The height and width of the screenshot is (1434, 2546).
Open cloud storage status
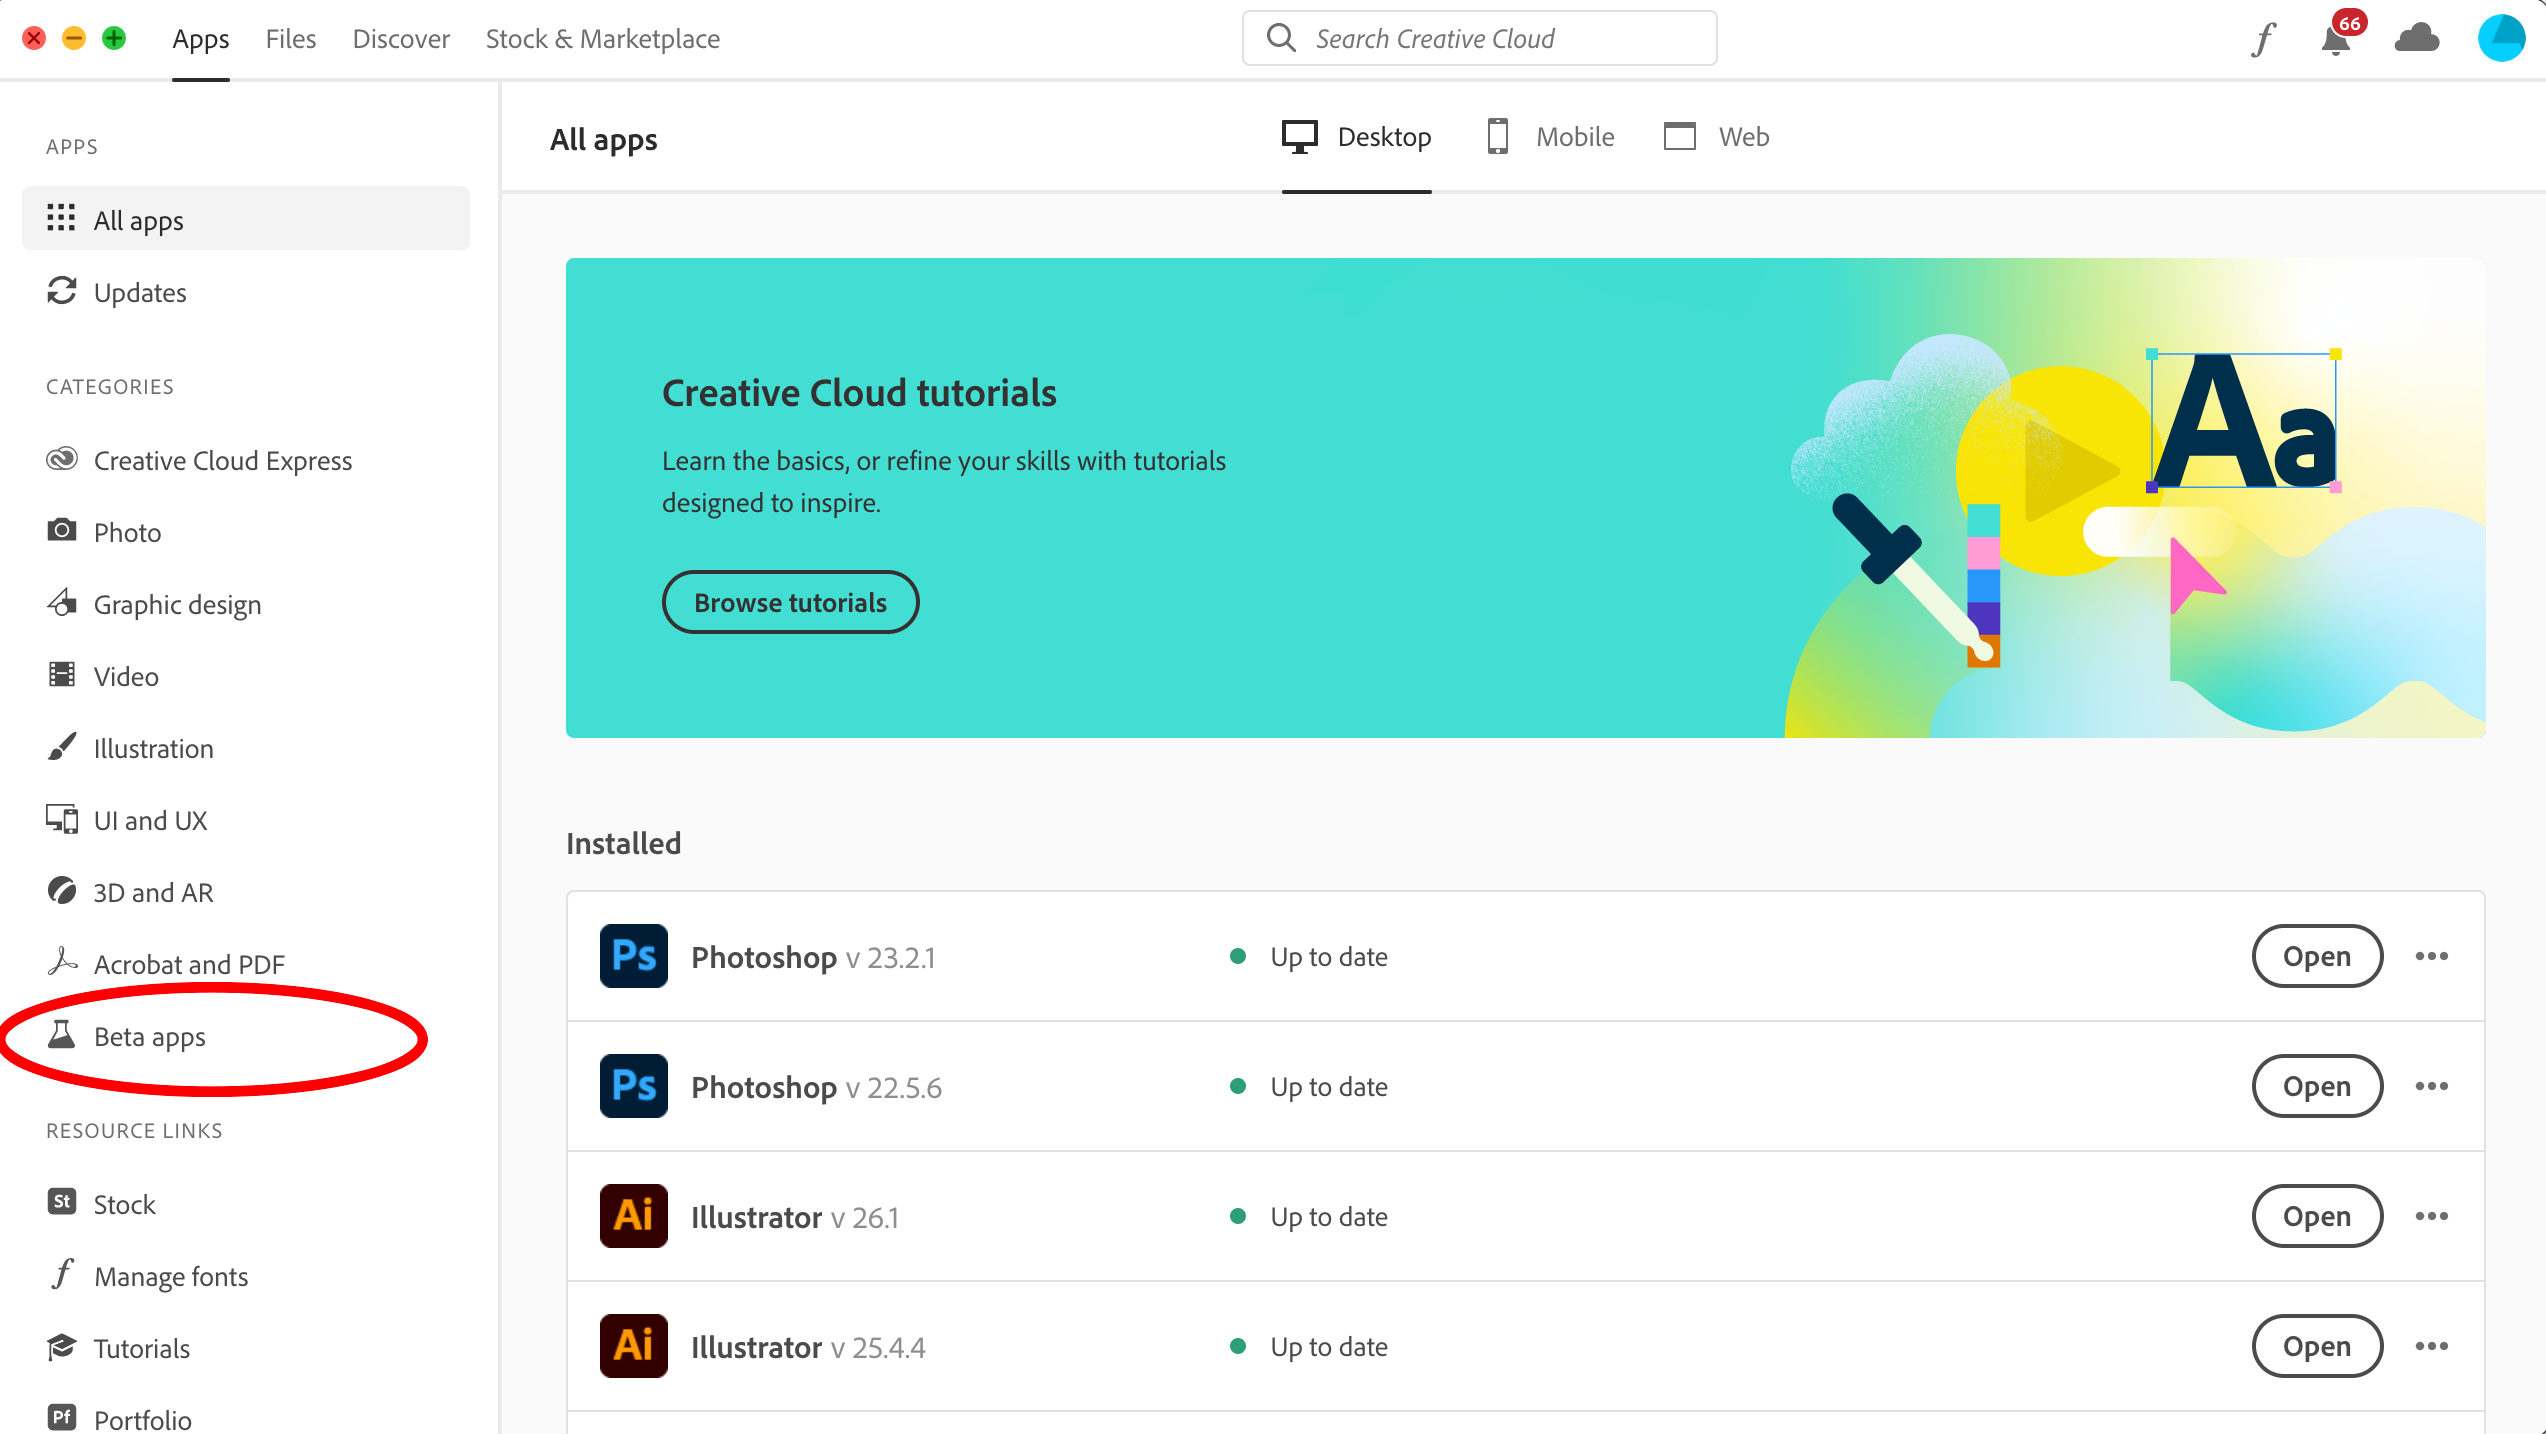2418,38
